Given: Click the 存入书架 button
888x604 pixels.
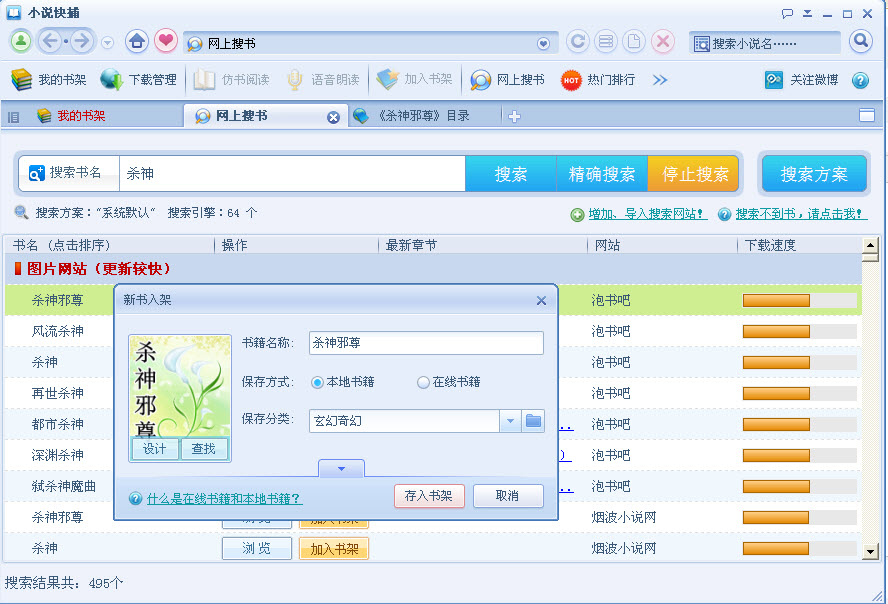Looking at the screenshot, I should (429, 496).
